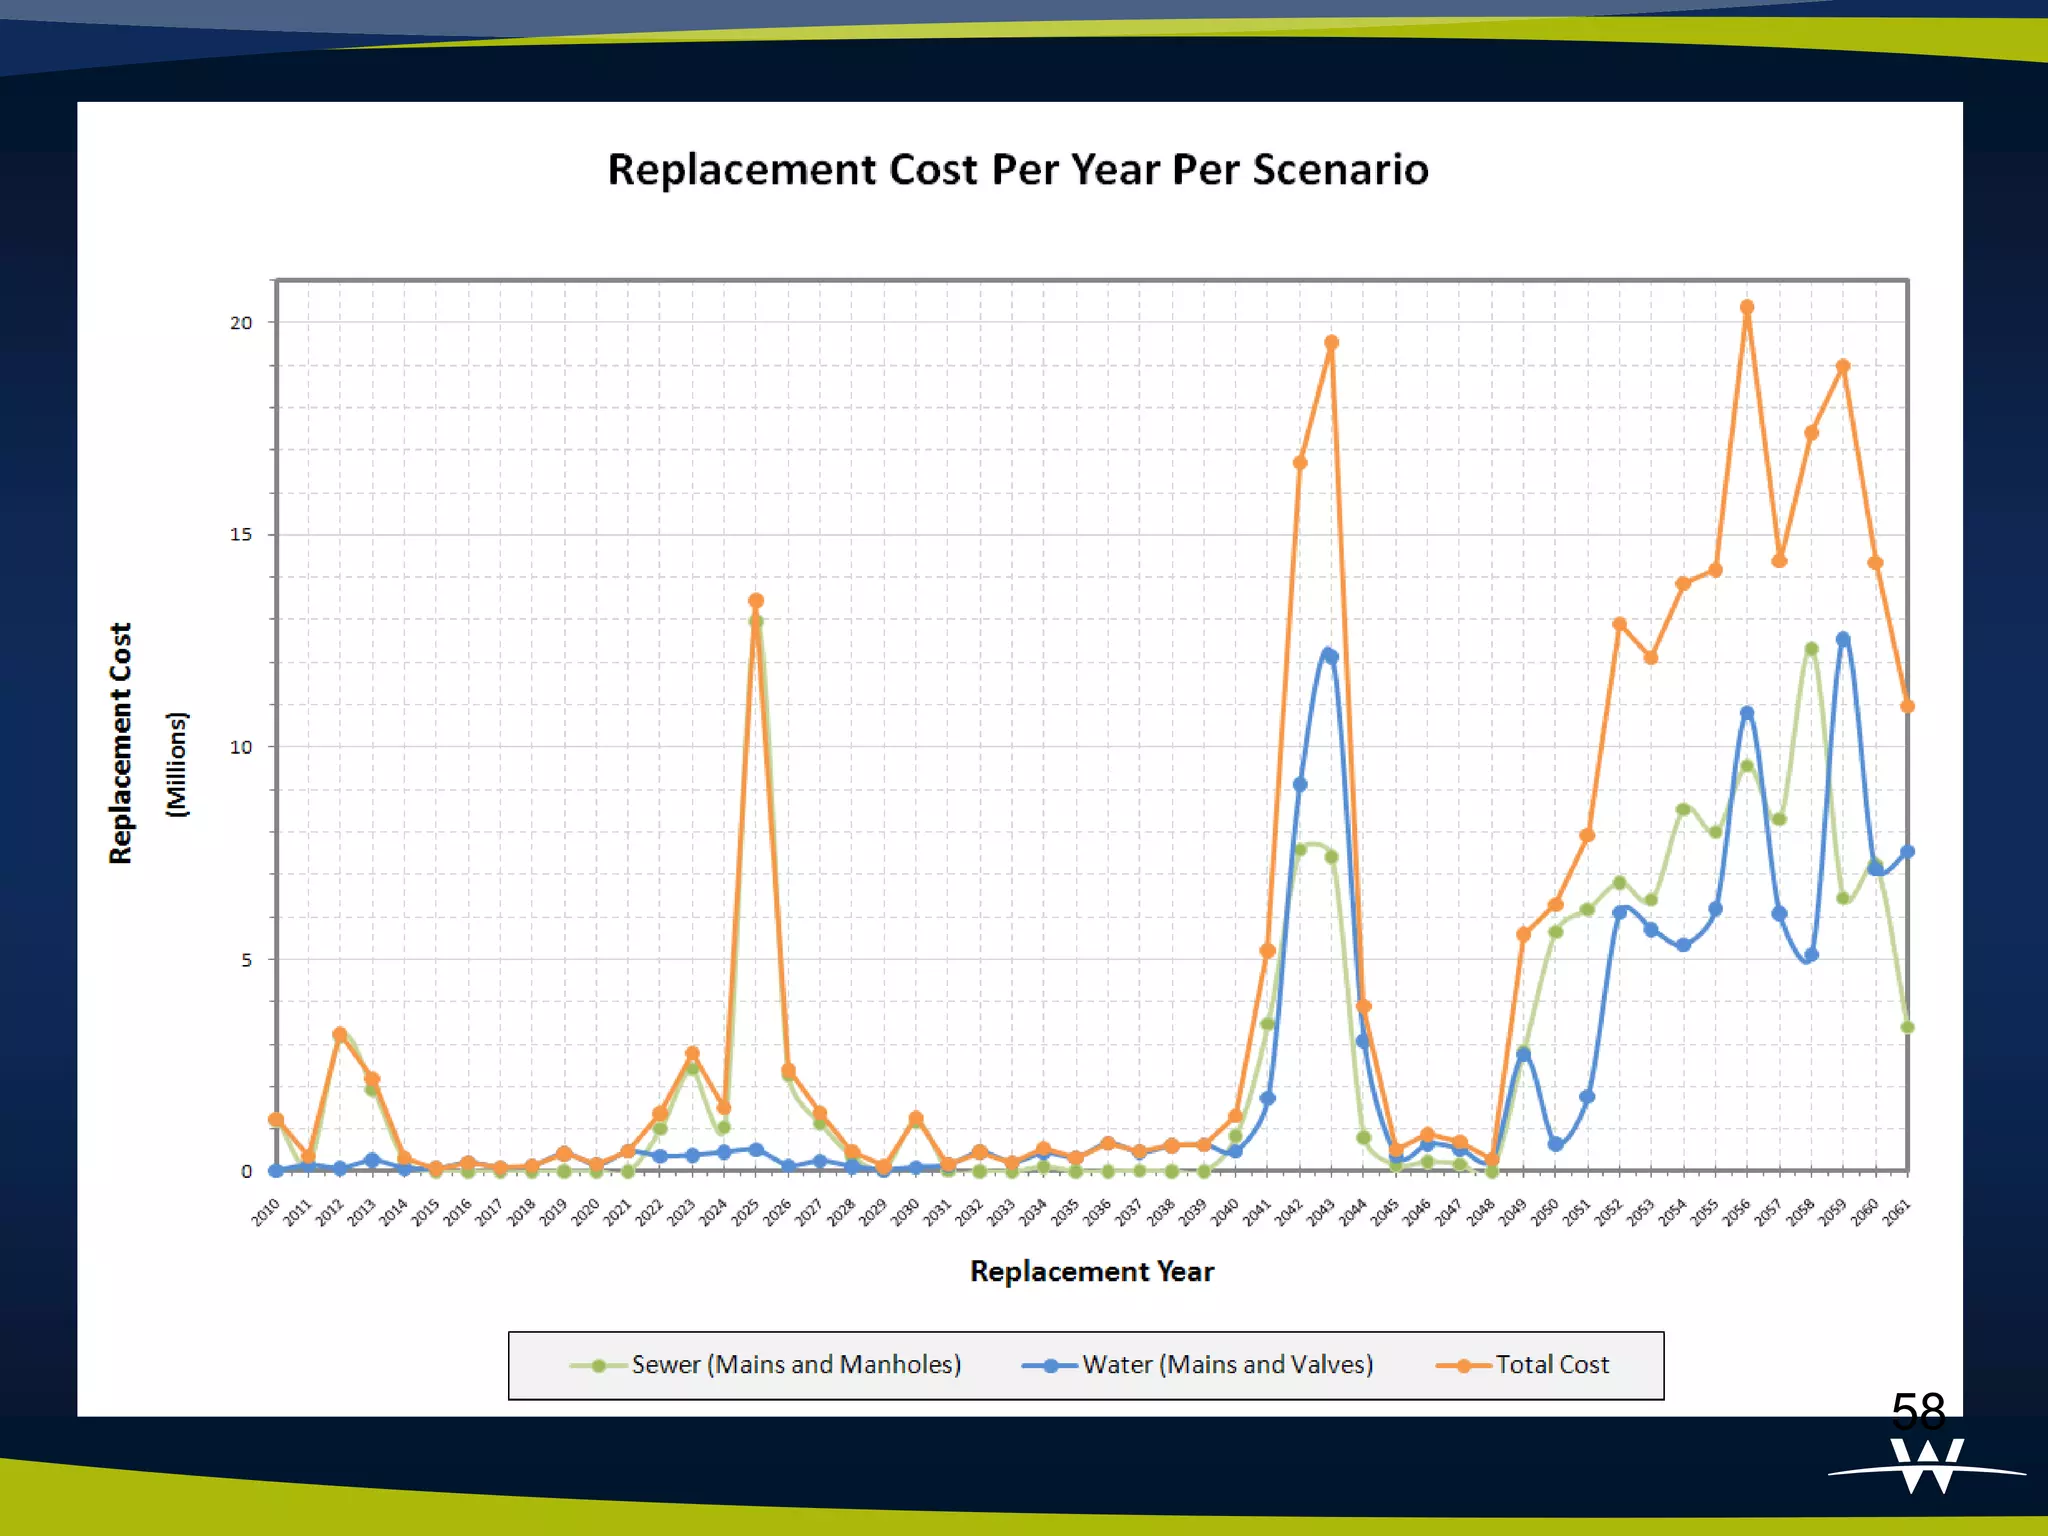
Task: Click the 'Replacement Year' axis title
Action: (x=1092, y=1272)
